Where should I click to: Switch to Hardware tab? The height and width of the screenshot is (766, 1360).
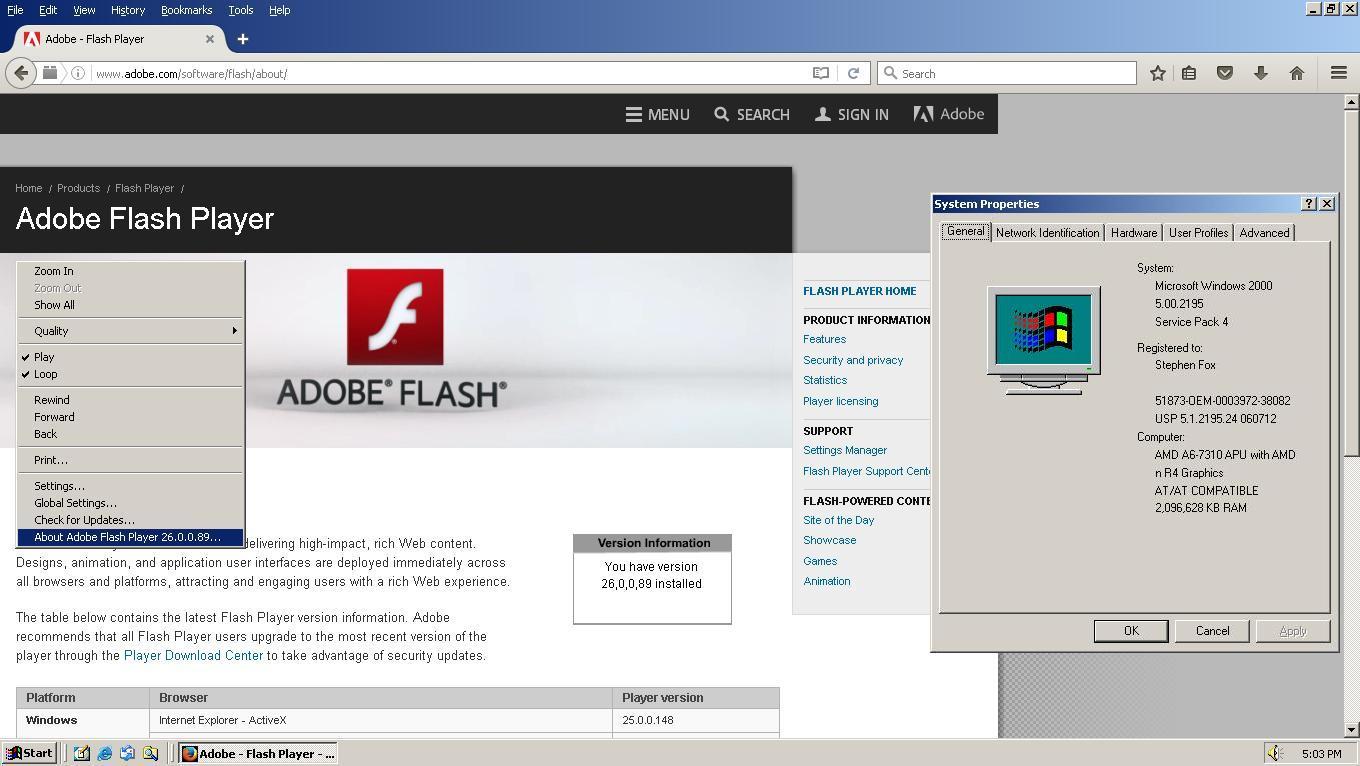click(x=1134, y=232)
